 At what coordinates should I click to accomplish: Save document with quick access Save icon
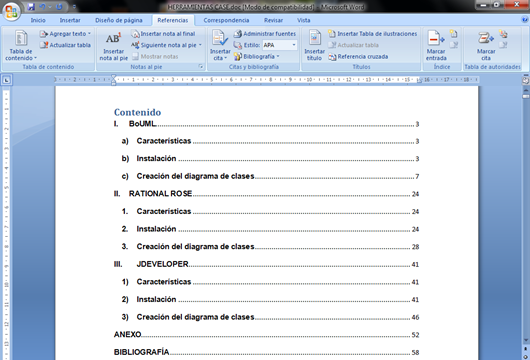tap(31, 6)
